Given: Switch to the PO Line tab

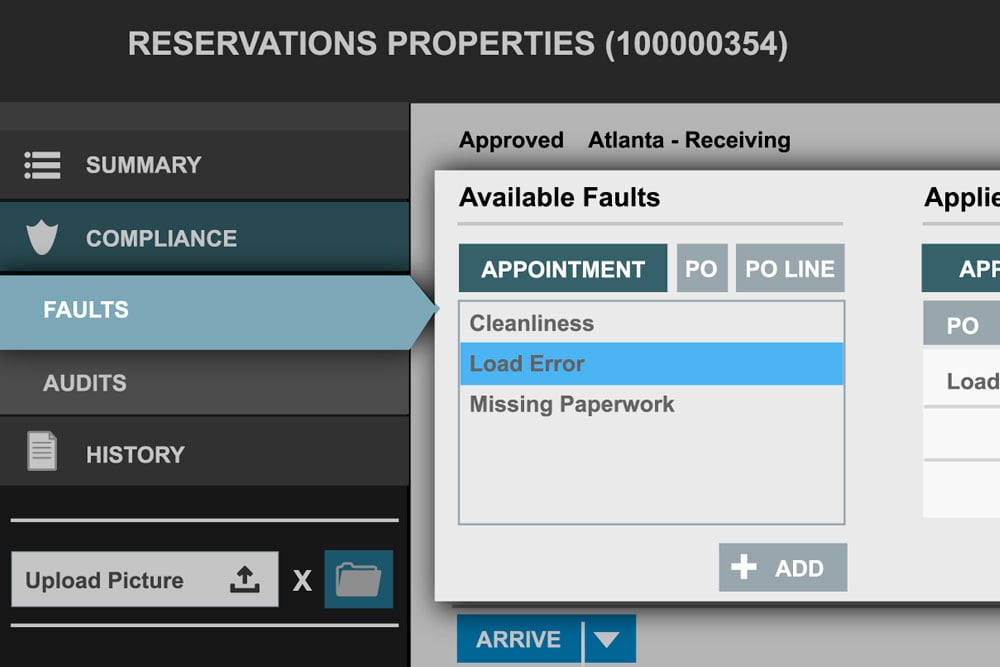Looking at the screenshot, I should coord(790,269).
